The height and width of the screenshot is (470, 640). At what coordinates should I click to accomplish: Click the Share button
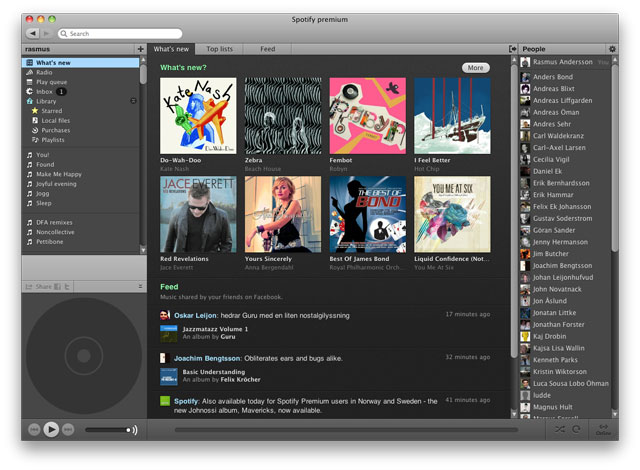tap(39, 287)
